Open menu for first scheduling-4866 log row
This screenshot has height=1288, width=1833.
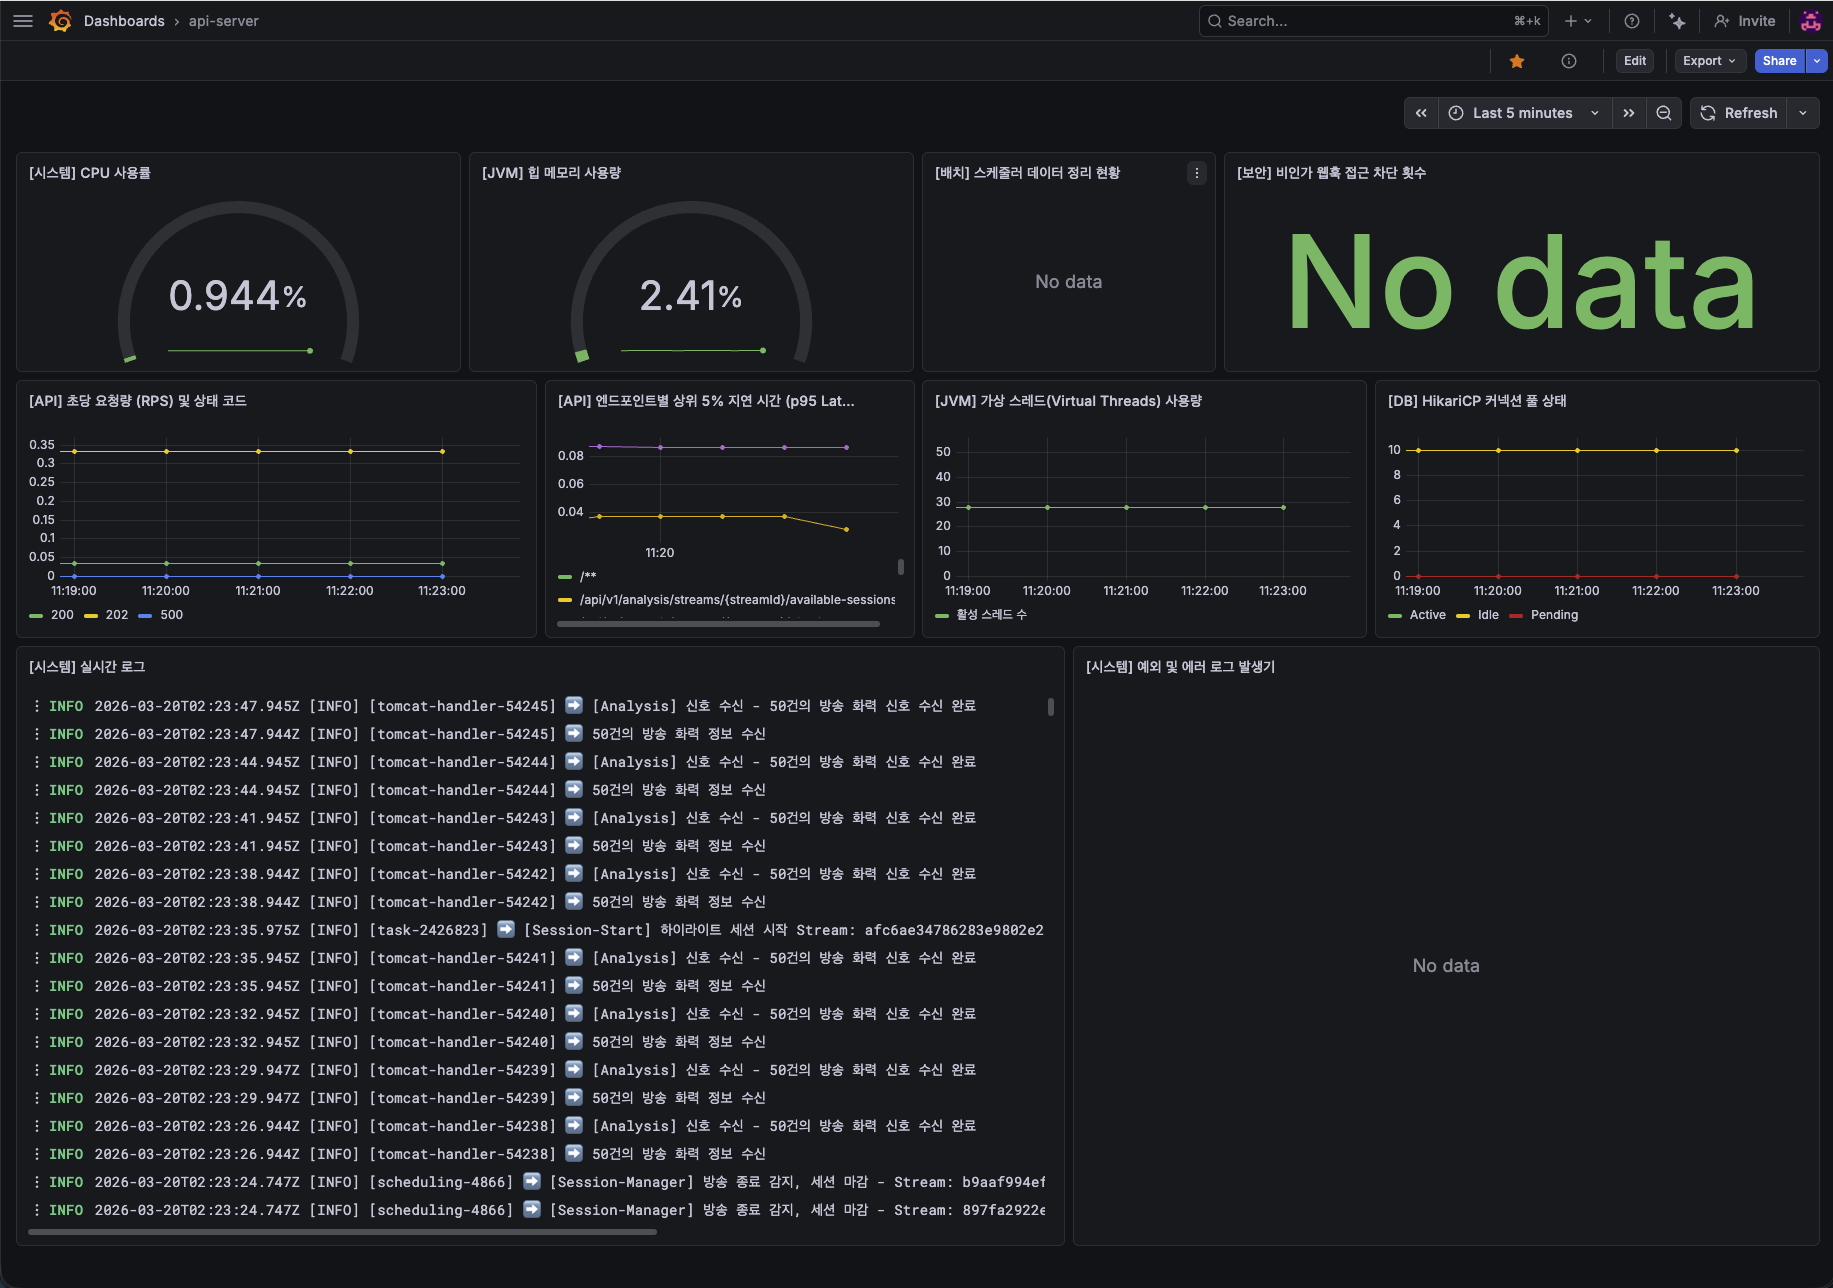[37, 1182]
